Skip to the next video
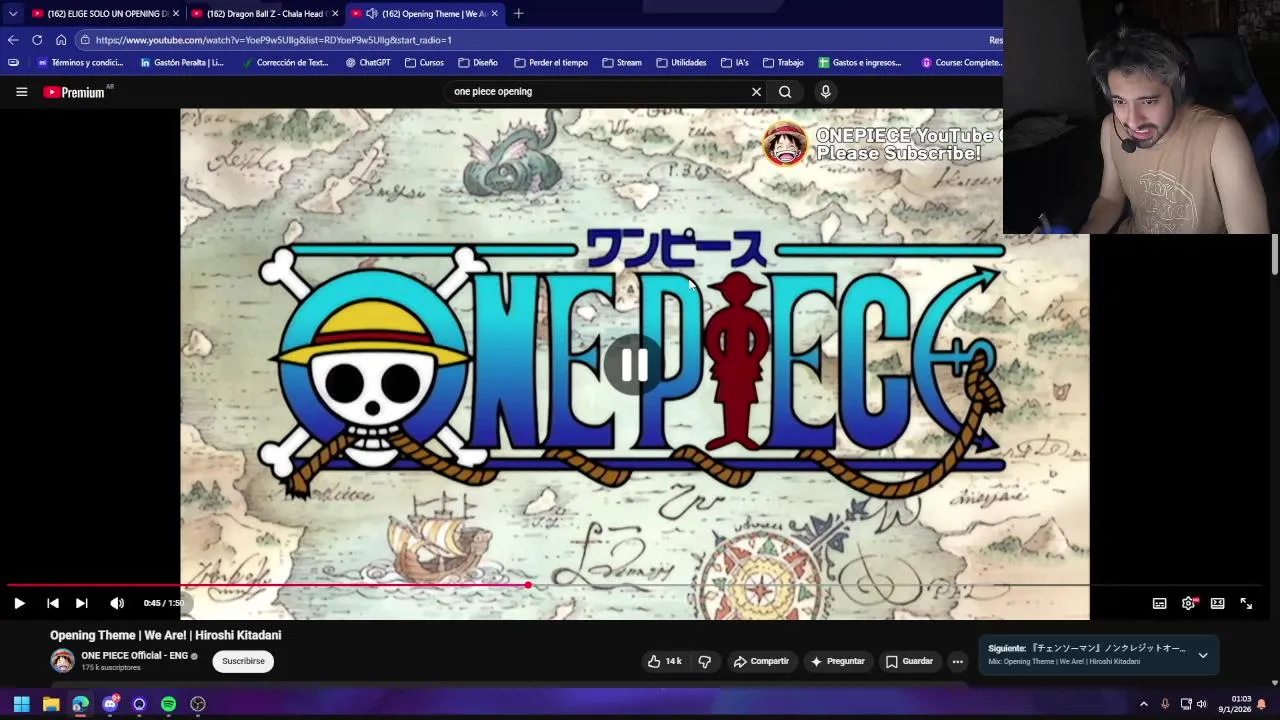The width and height of the screenshot is (1280, 720). click(x=82, y=603)
